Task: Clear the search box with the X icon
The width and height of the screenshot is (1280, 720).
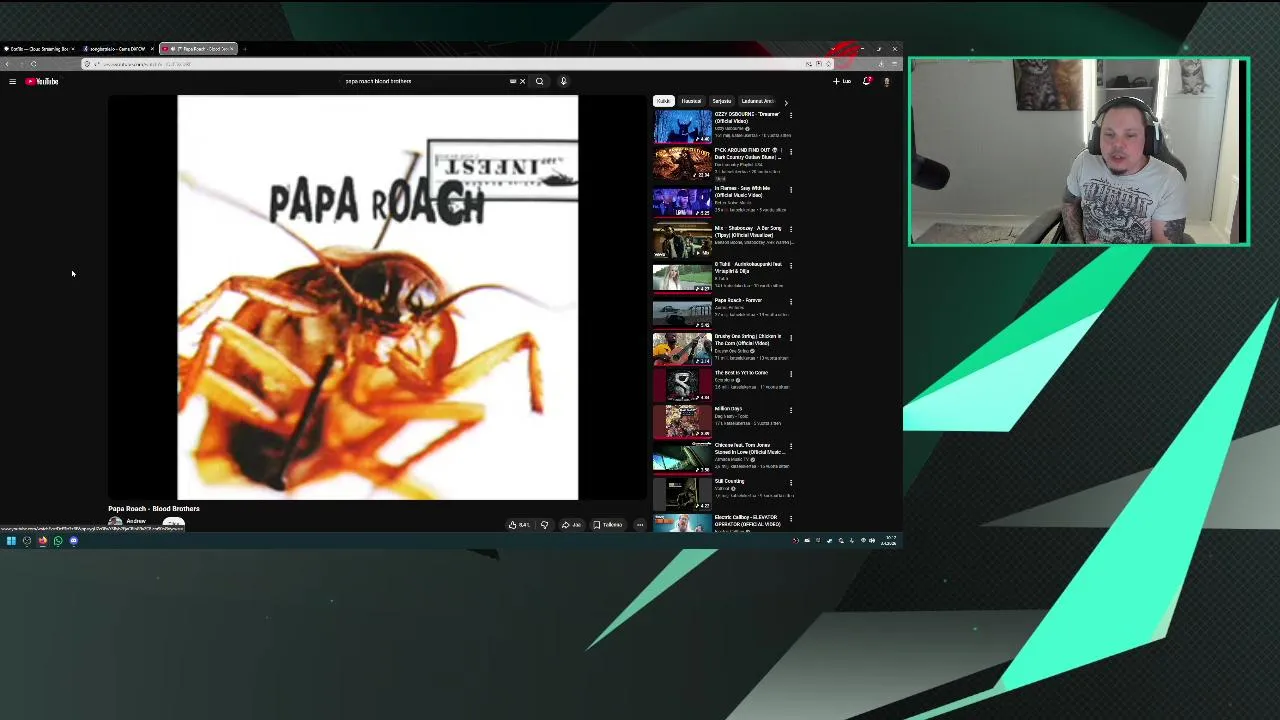Action: point(522,81)
